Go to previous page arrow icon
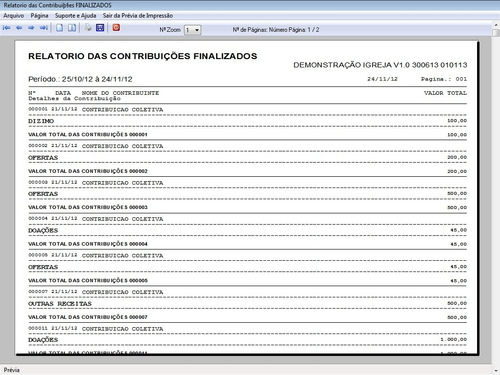 [19, 28]
